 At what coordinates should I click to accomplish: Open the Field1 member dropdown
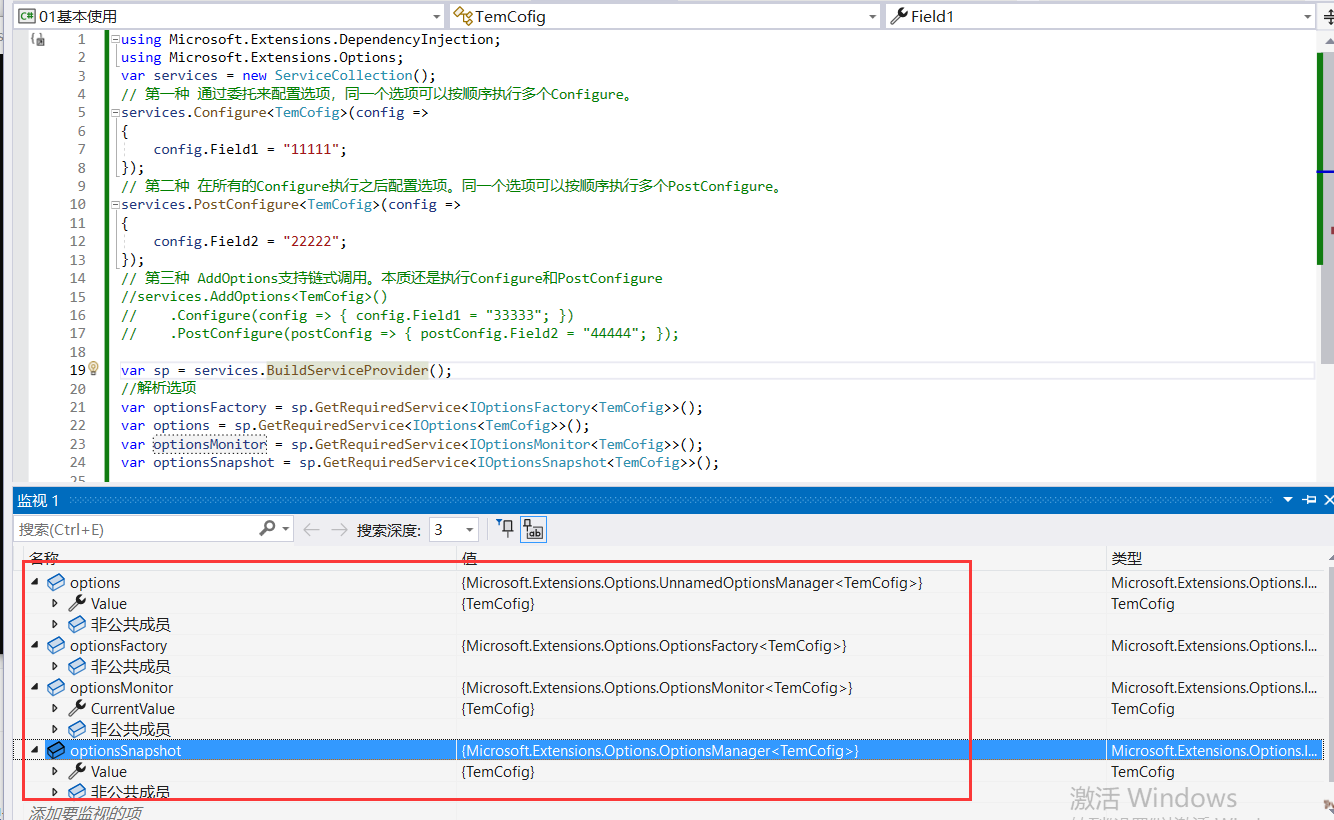click(1308, 17)
